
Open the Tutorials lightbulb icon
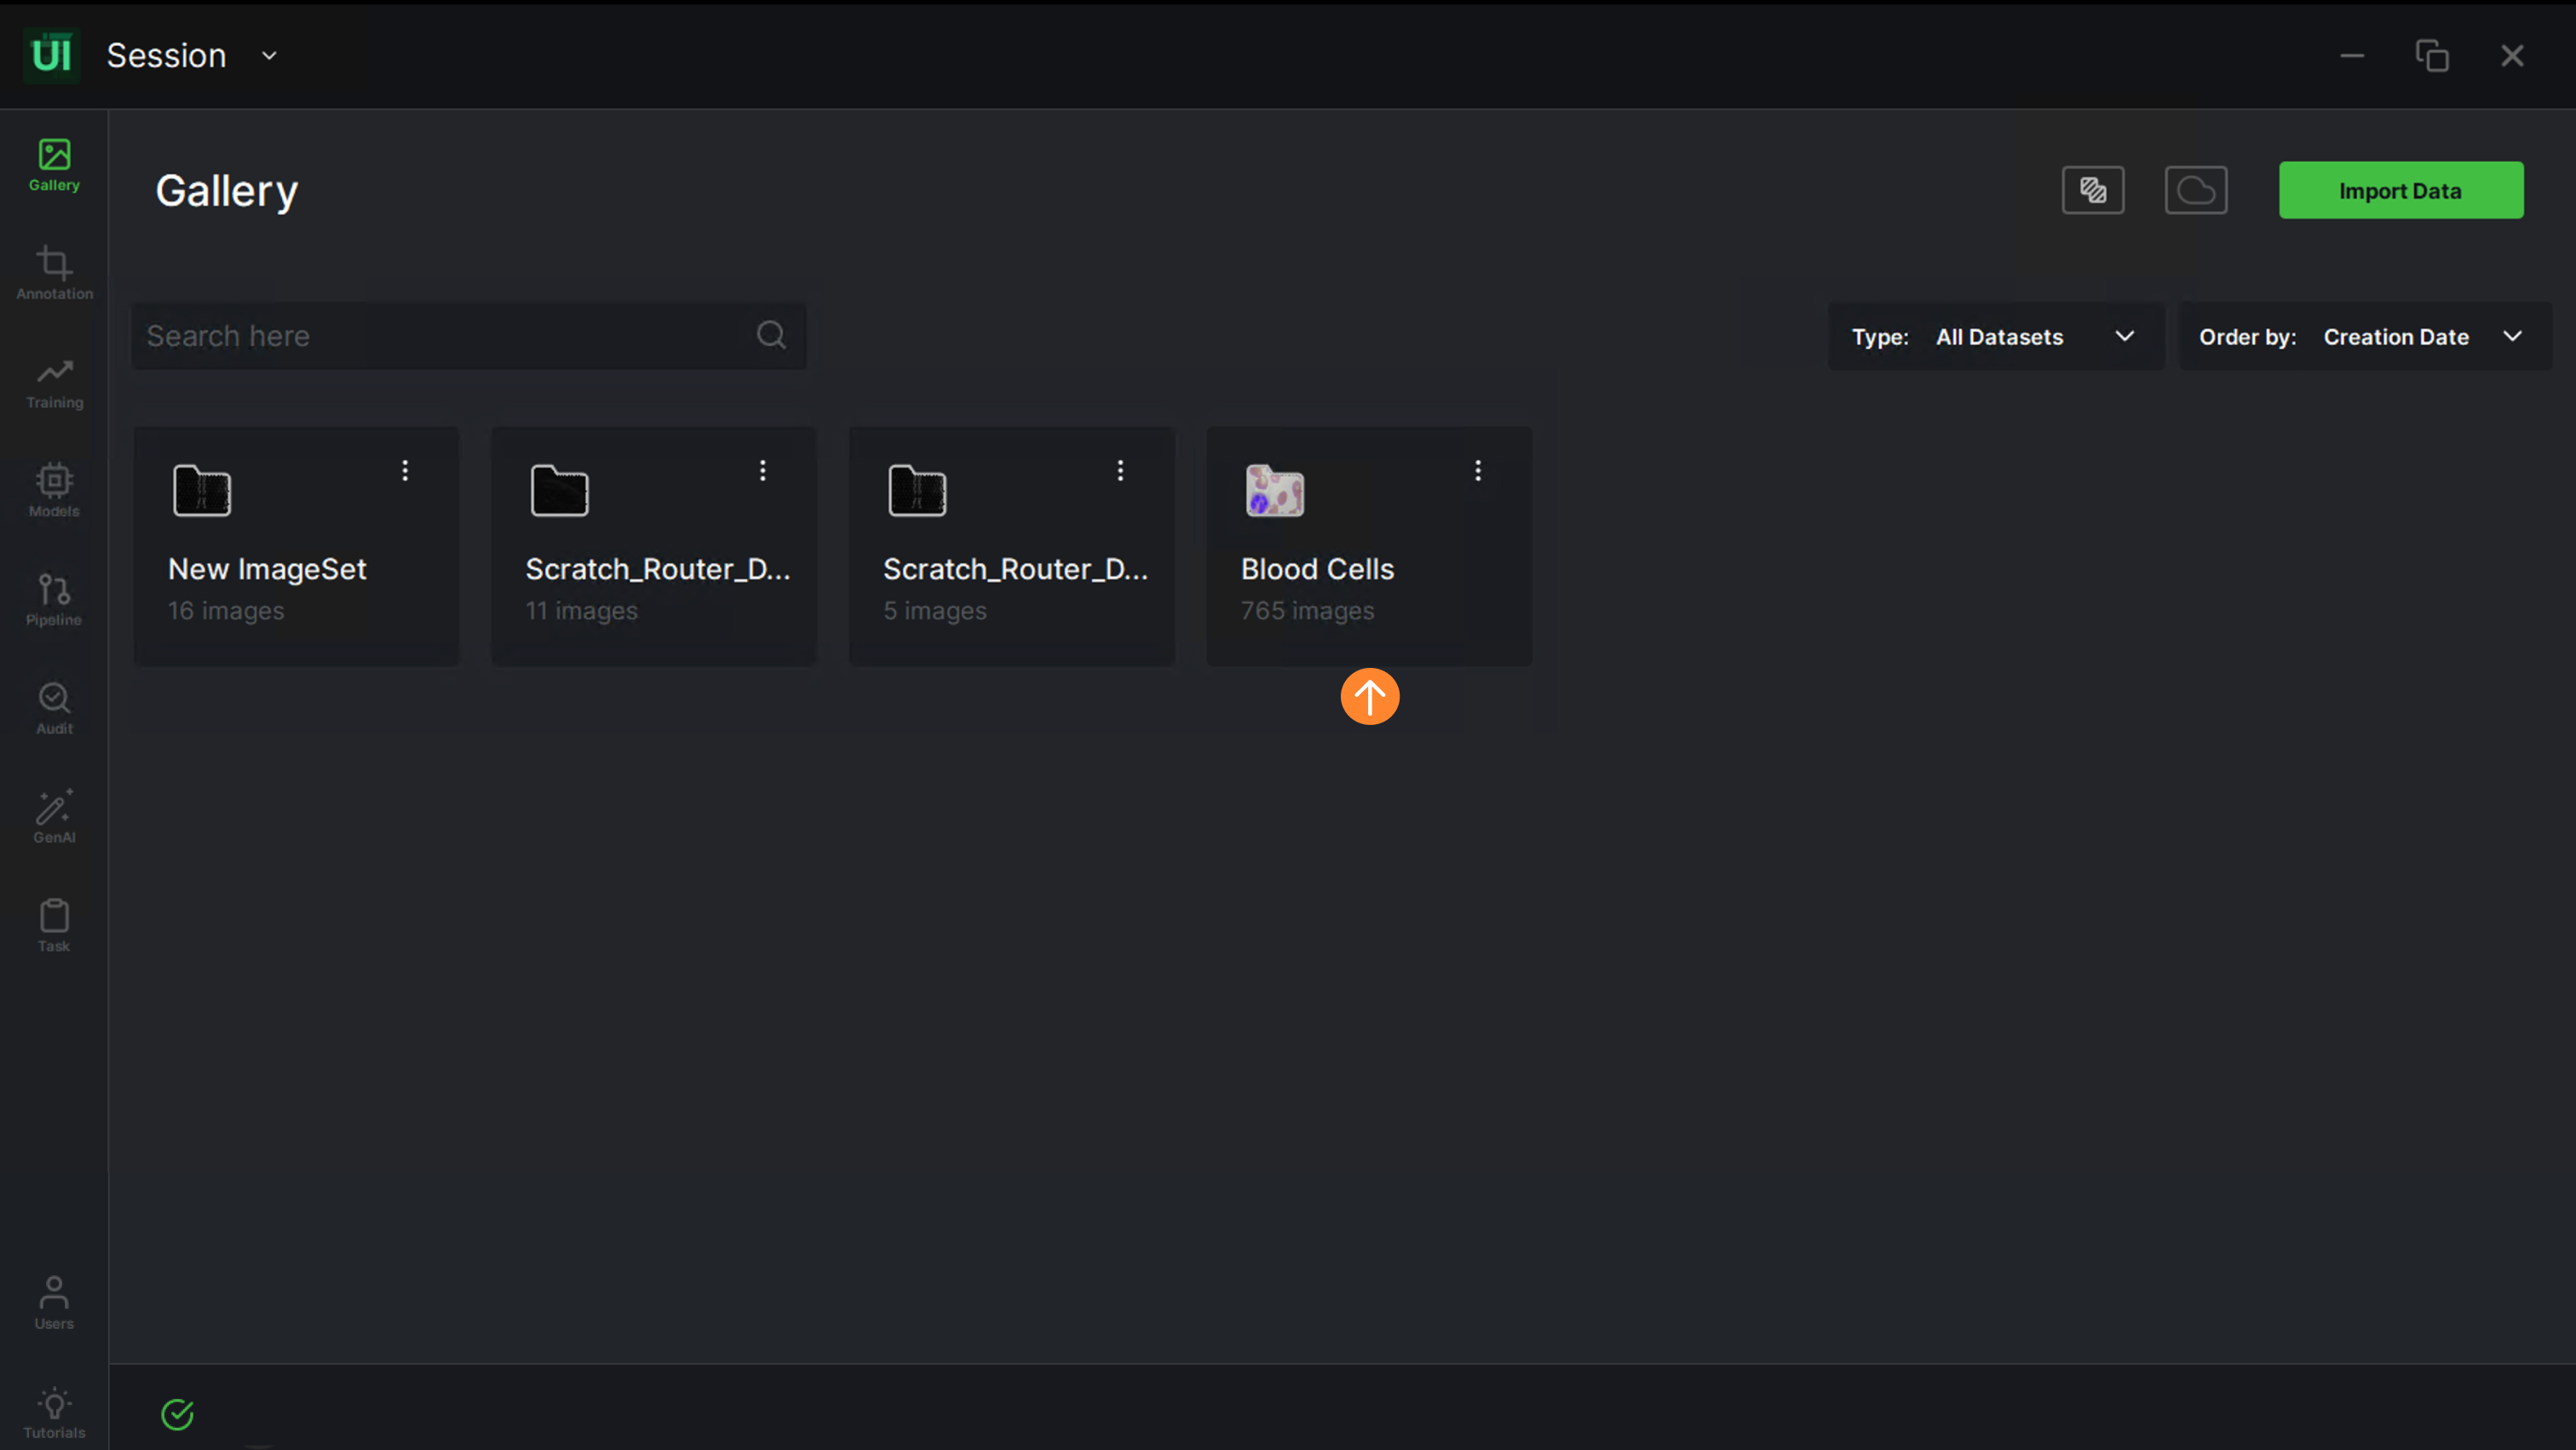coord(54,1412)
